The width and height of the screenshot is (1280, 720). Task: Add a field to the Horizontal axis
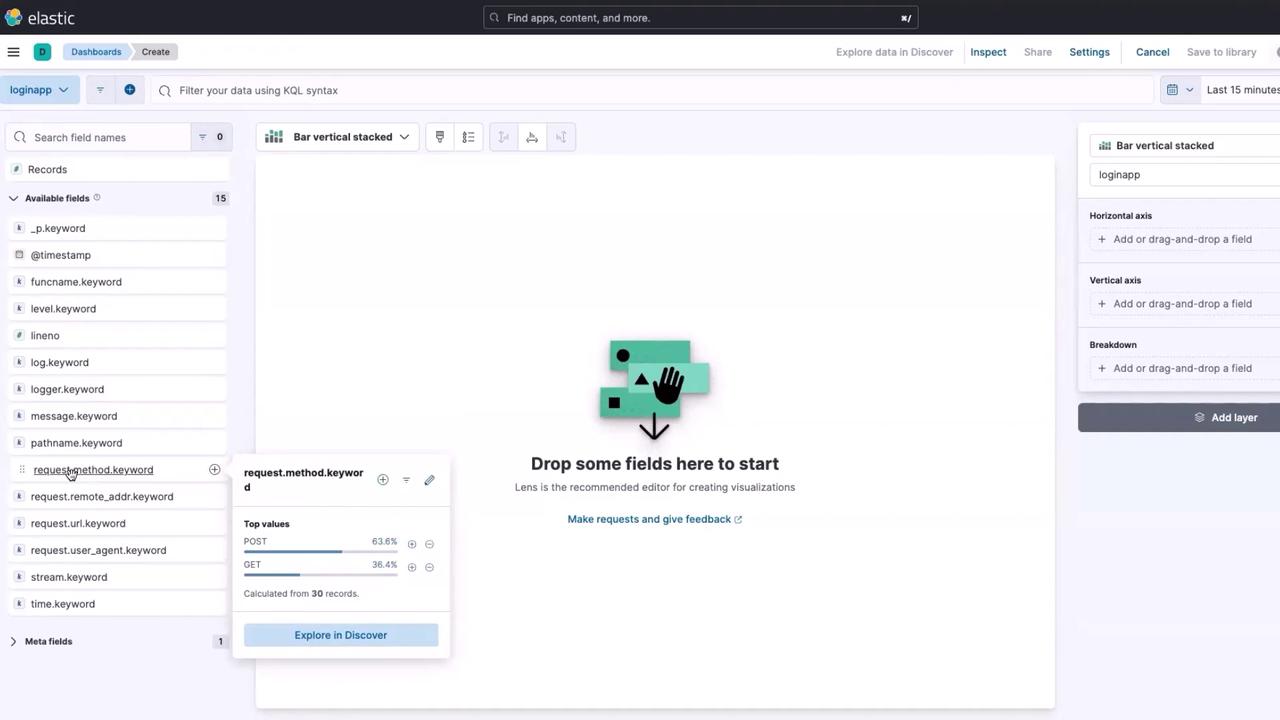click(x=1185, y=240)
